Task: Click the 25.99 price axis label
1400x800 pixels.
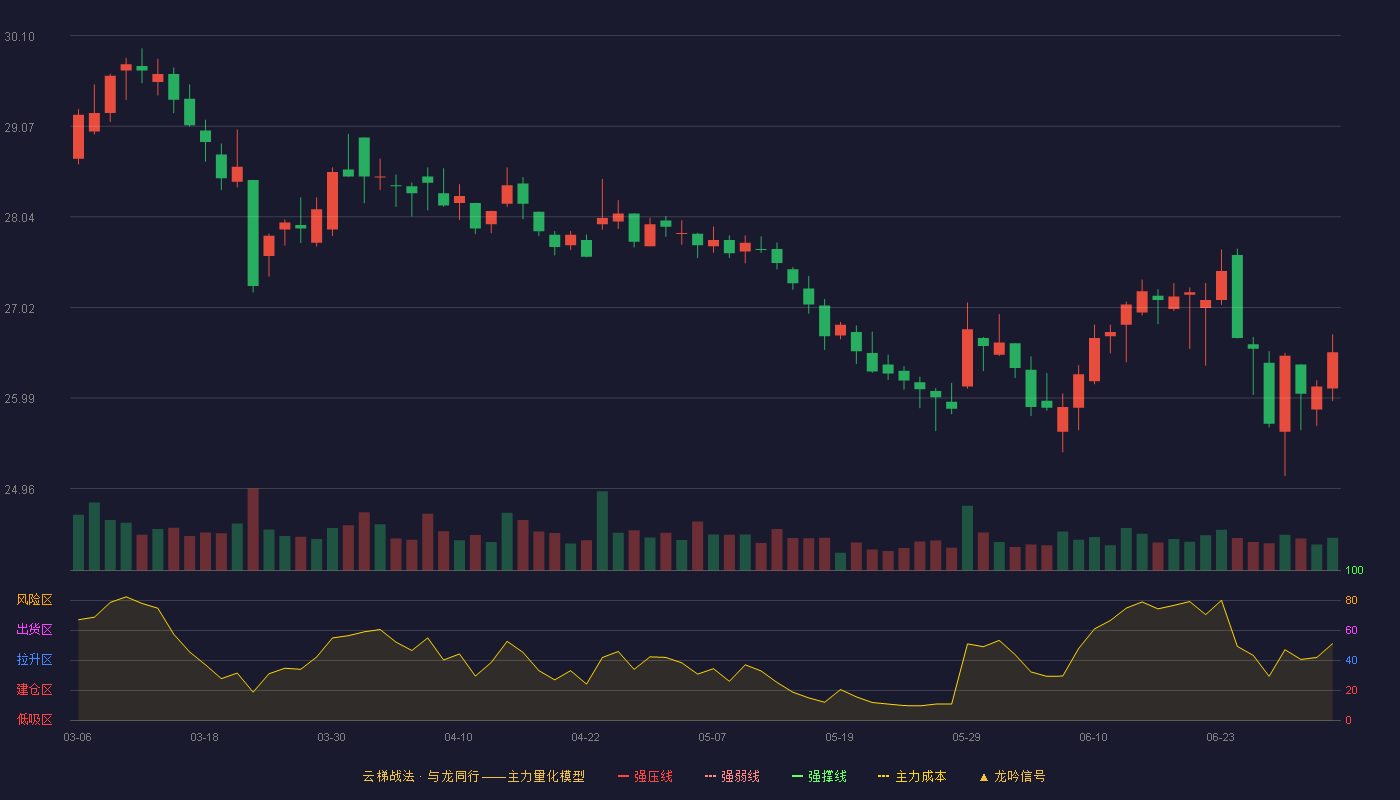Action: click(19, 399)
